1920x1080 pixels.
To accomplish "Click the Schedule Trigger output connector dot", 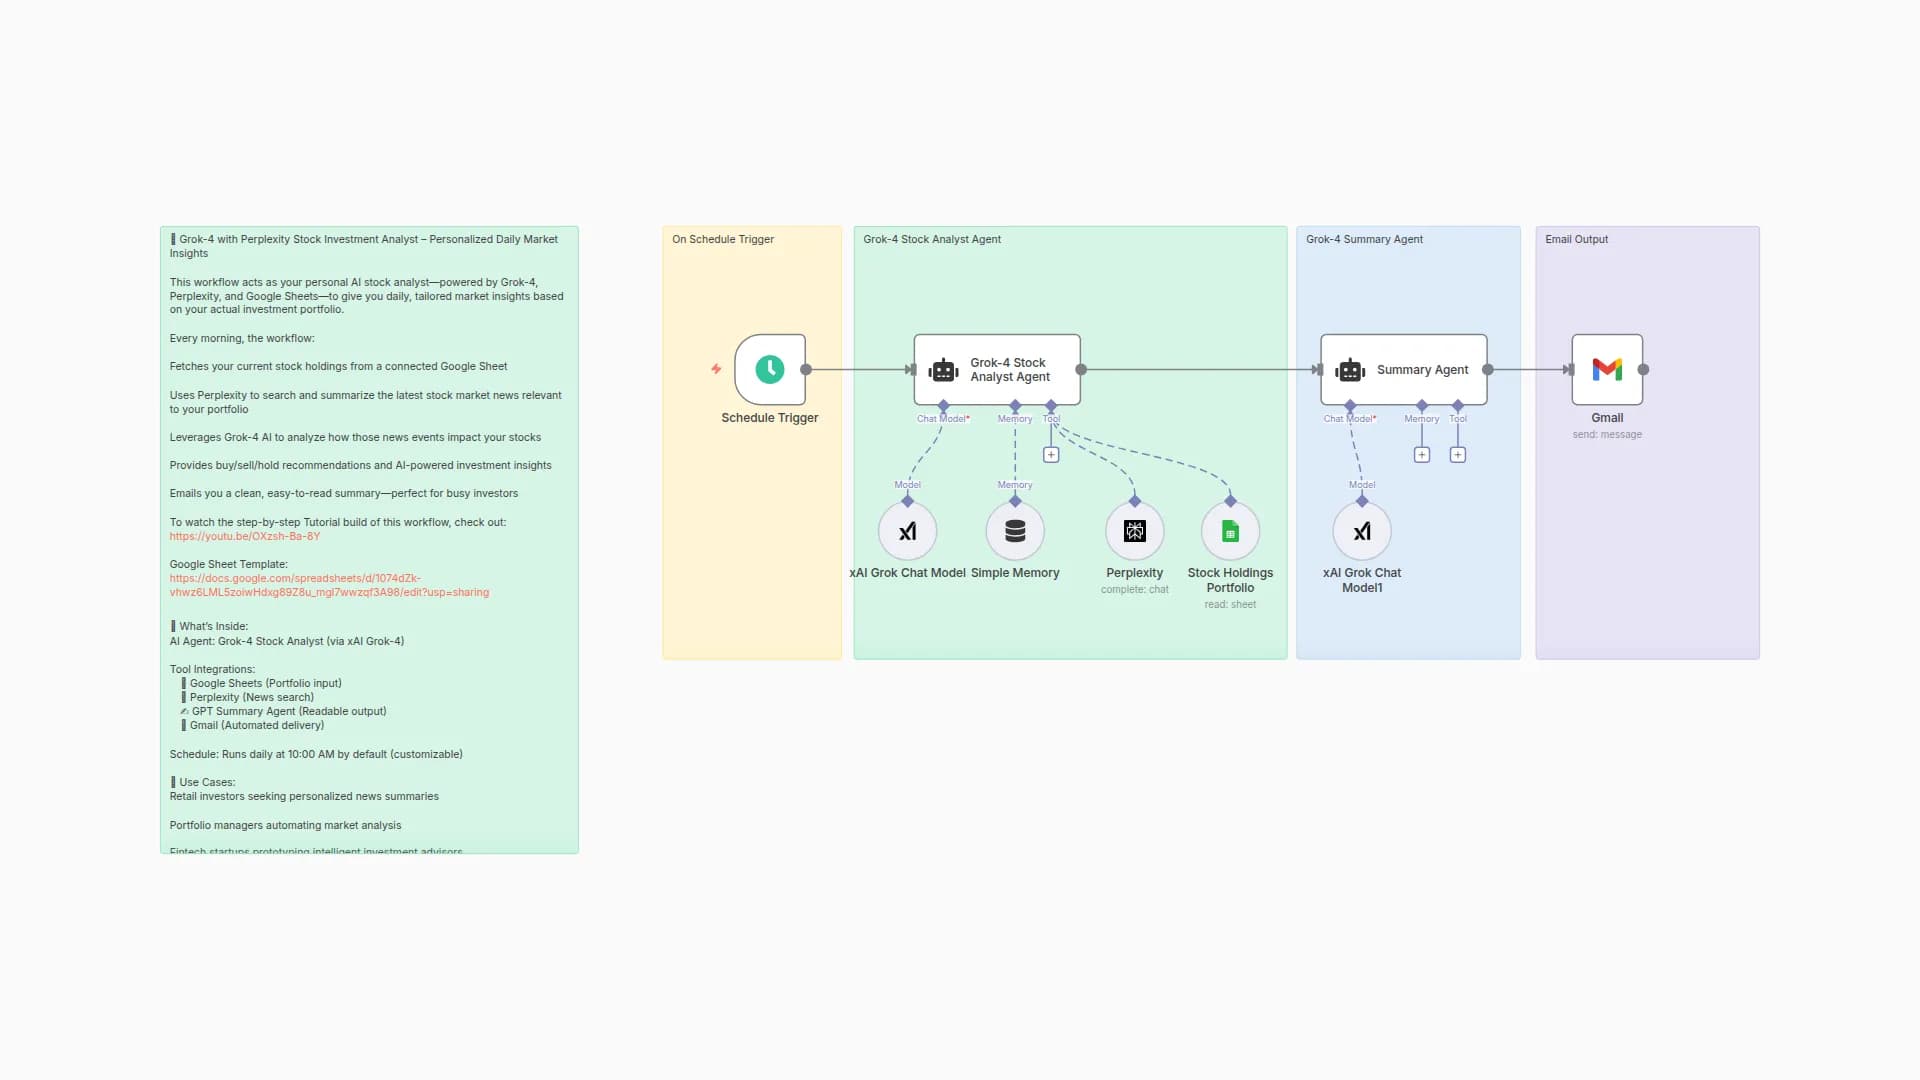I will (x=806, y=370).
